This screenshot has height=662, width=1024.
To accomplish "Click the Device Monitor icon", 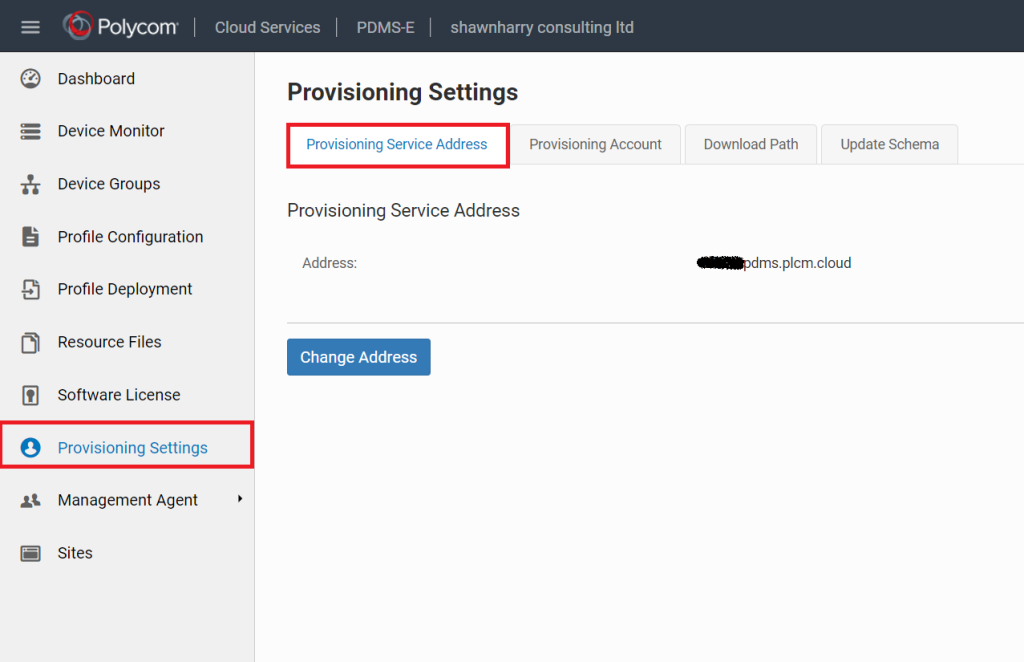I will (x=30, y=131).
